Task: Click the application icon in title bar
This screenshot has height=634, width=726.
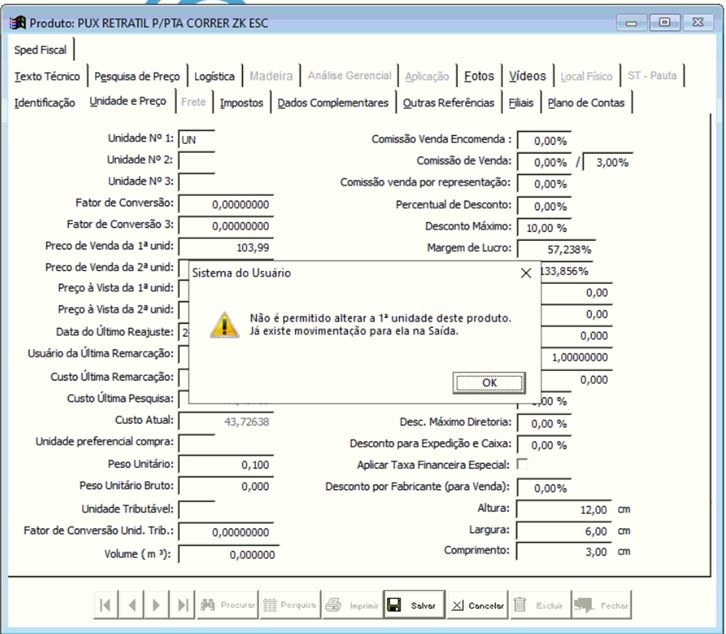Action: pyautogui.click(x=18, y=23)
